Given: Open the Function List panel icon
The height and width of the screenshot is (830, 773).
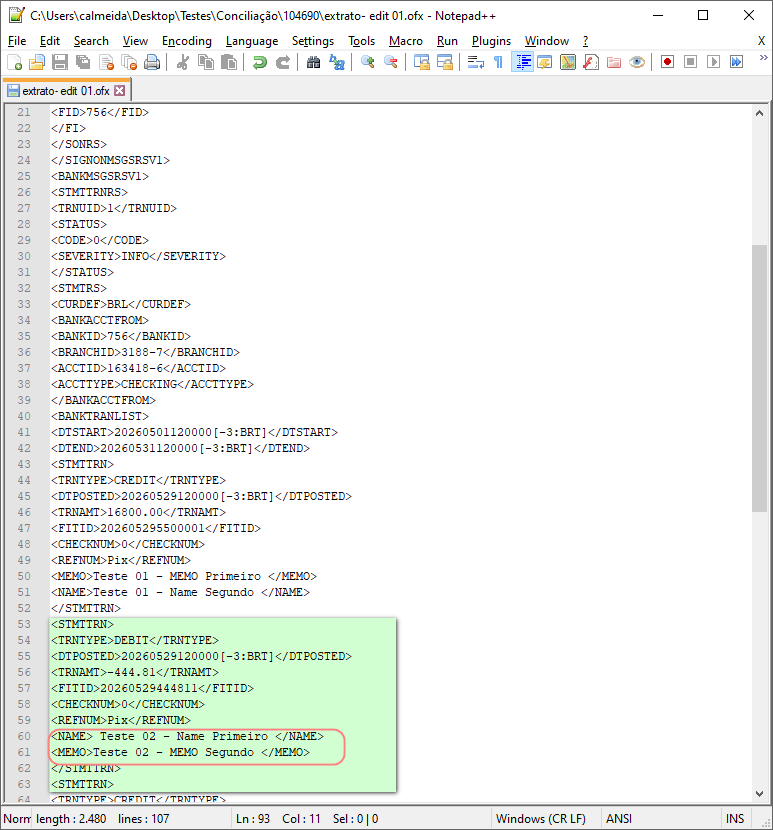Looking at the screenshot, I should point(591,62).
